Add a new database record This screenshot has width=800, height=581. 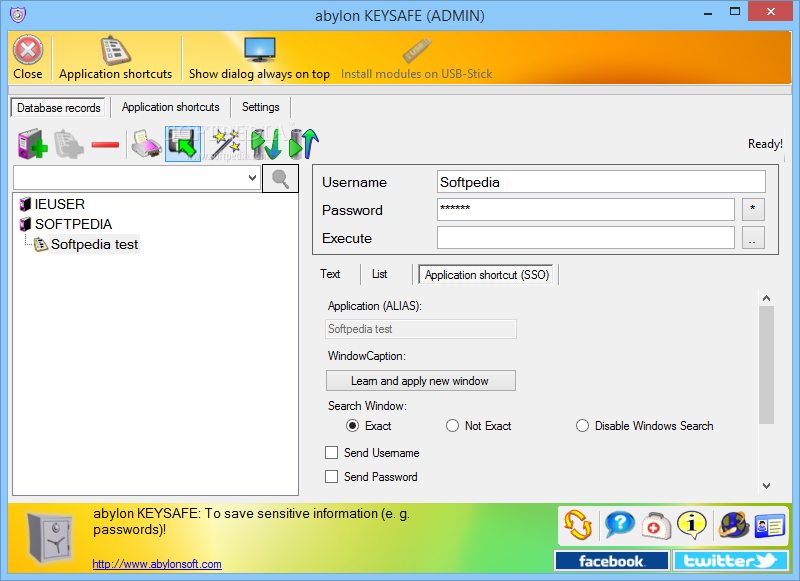pyautogui.click(x=32, y=144)
